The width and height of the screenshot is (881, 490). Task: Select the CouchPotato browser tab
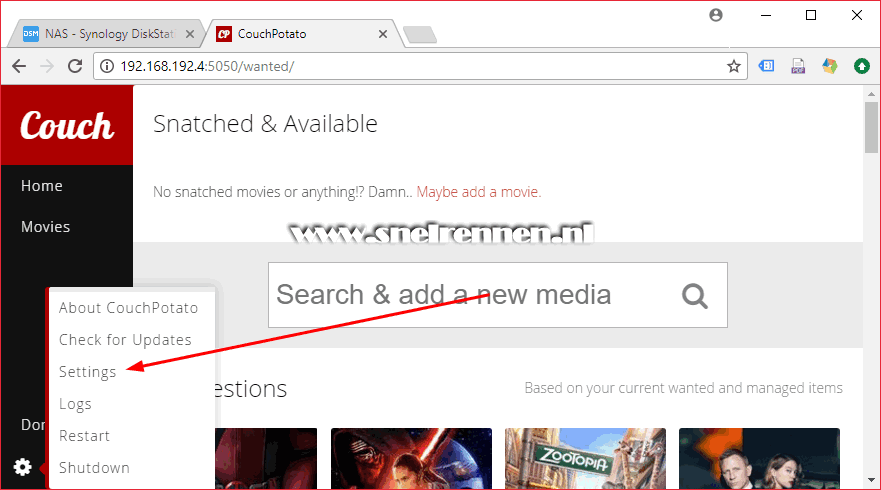(x=300, y=34)
